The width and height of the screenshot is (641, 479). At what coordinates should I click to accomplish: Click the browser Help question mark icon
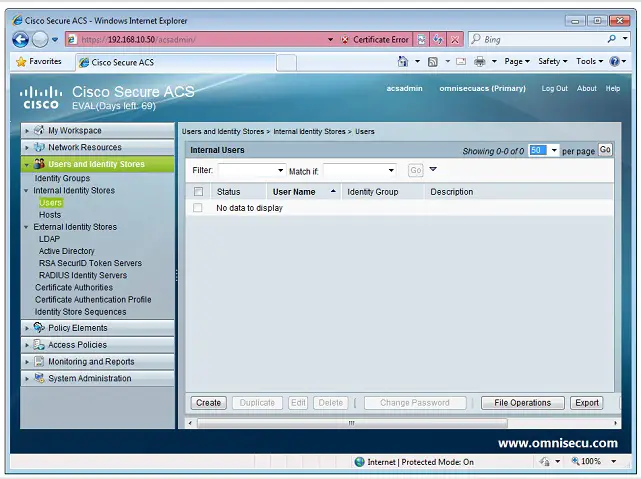[614, 61]
